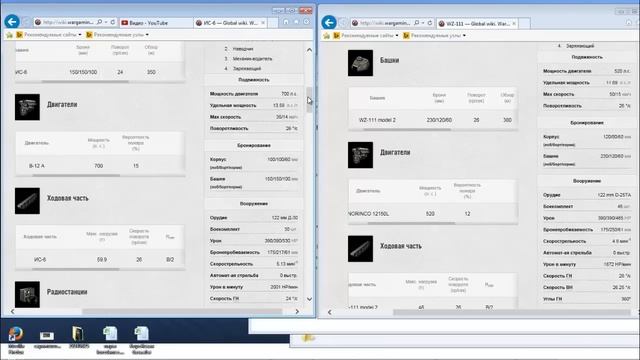Refresh the page in the right browser window
640x360 pixels.
pyautogui.click(x=430, y=23)
